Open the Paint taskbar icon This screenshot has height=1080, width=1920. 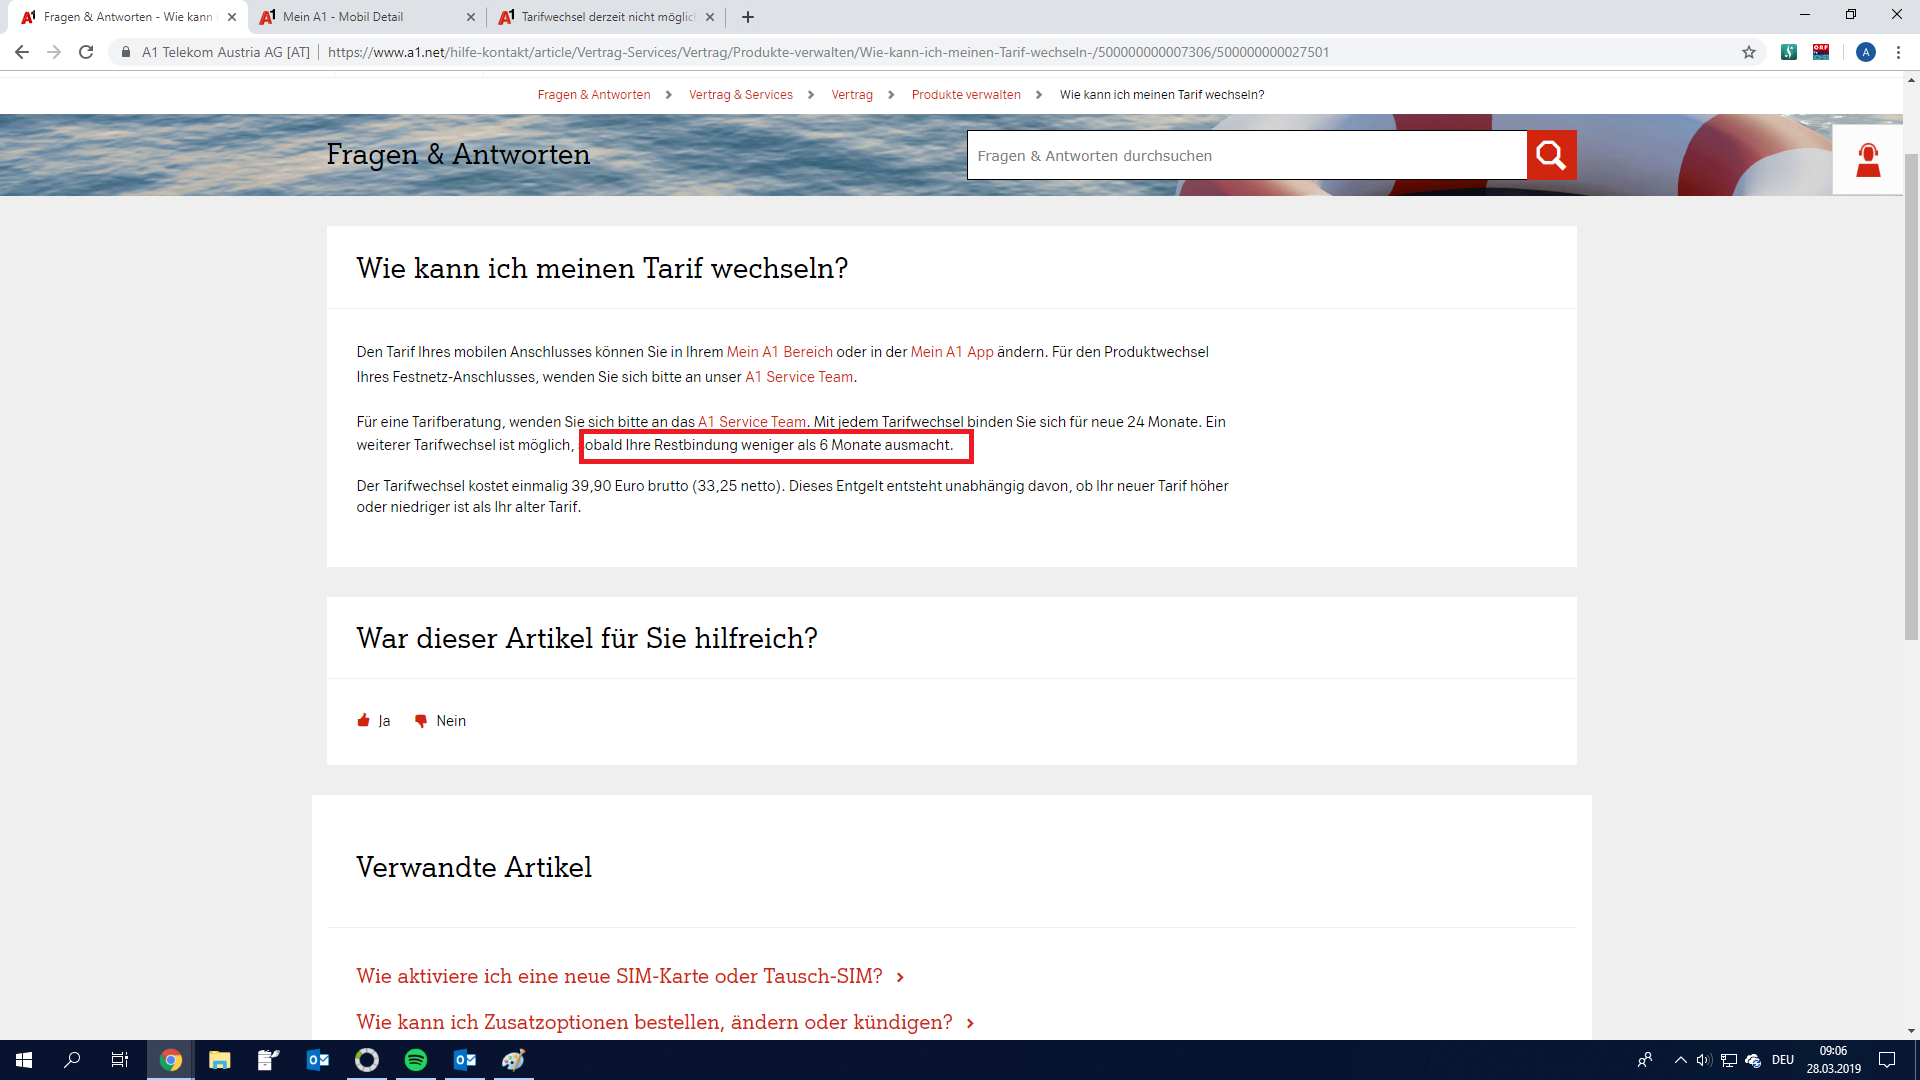pyautogui.click(x=513, y=1060)
